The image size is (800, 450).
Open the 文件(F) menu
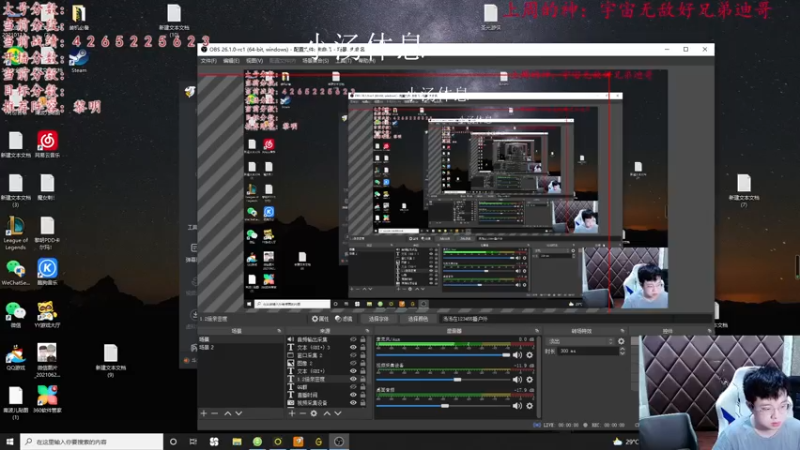tap(208, 61)
